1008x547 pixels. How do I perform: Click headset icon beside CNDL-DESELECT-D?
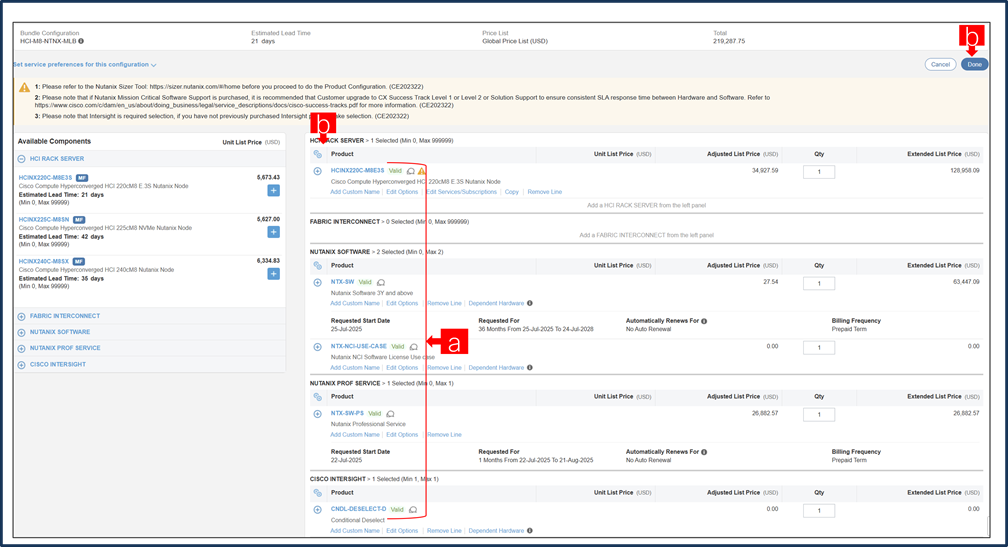(413, 509)
